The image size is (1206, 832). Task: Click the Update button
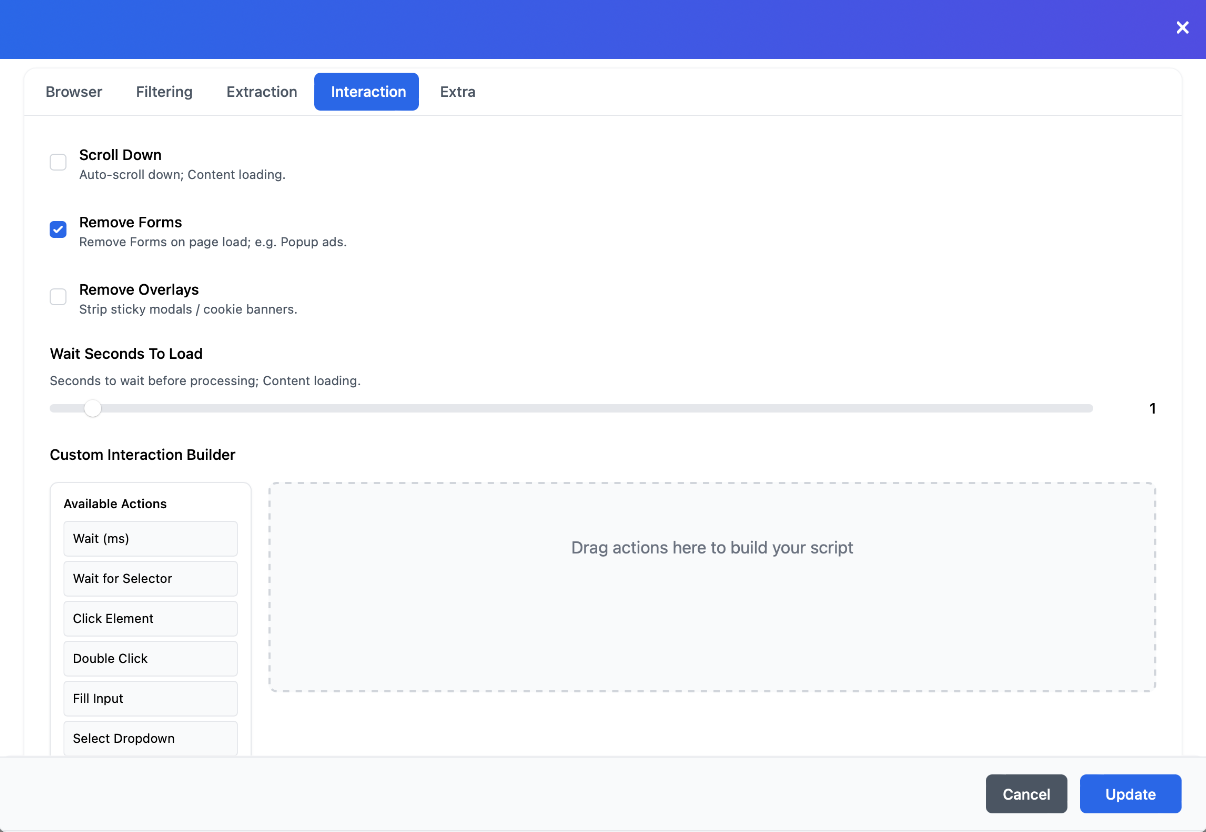pos(1130,794)
